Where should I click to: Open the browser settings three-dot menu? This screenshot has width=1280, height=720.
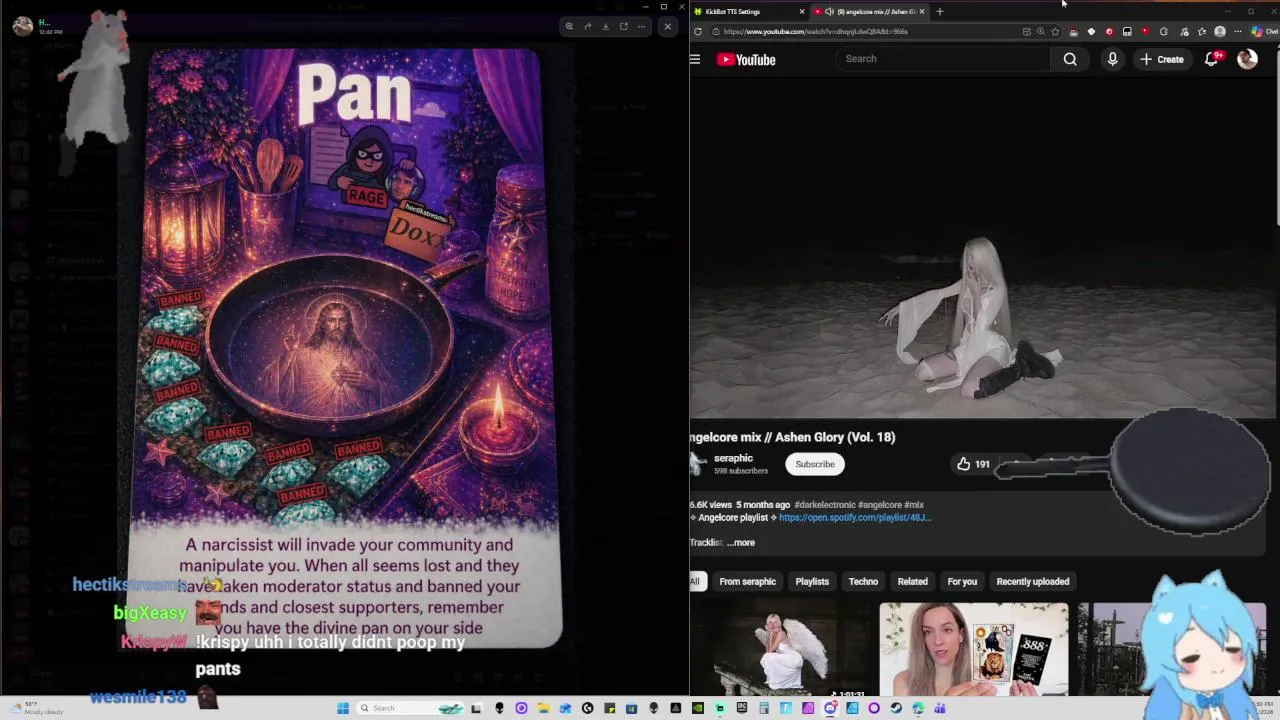tap(1238, 31)
